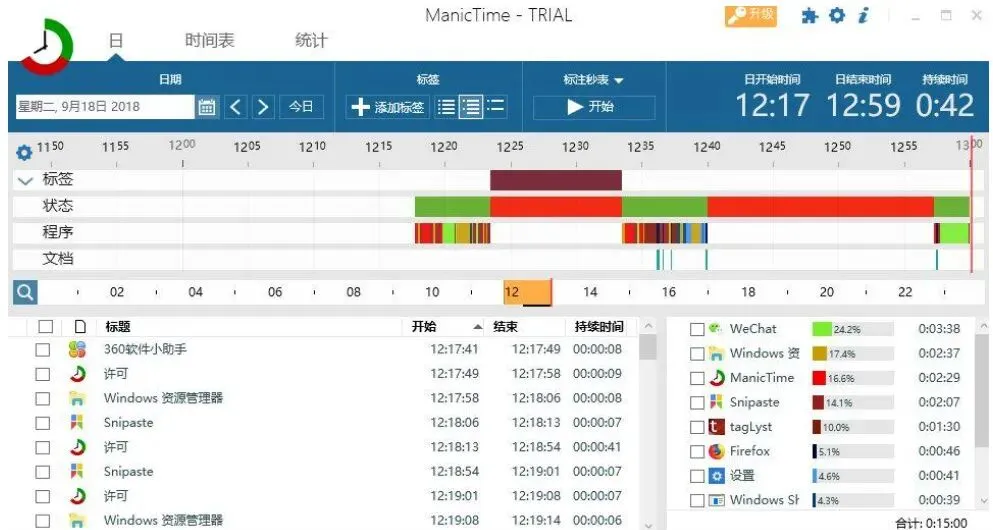The height and width of the screenshot is (530, 993).
Task: Click the 程序 timeline label
Action: click(58, 232)
